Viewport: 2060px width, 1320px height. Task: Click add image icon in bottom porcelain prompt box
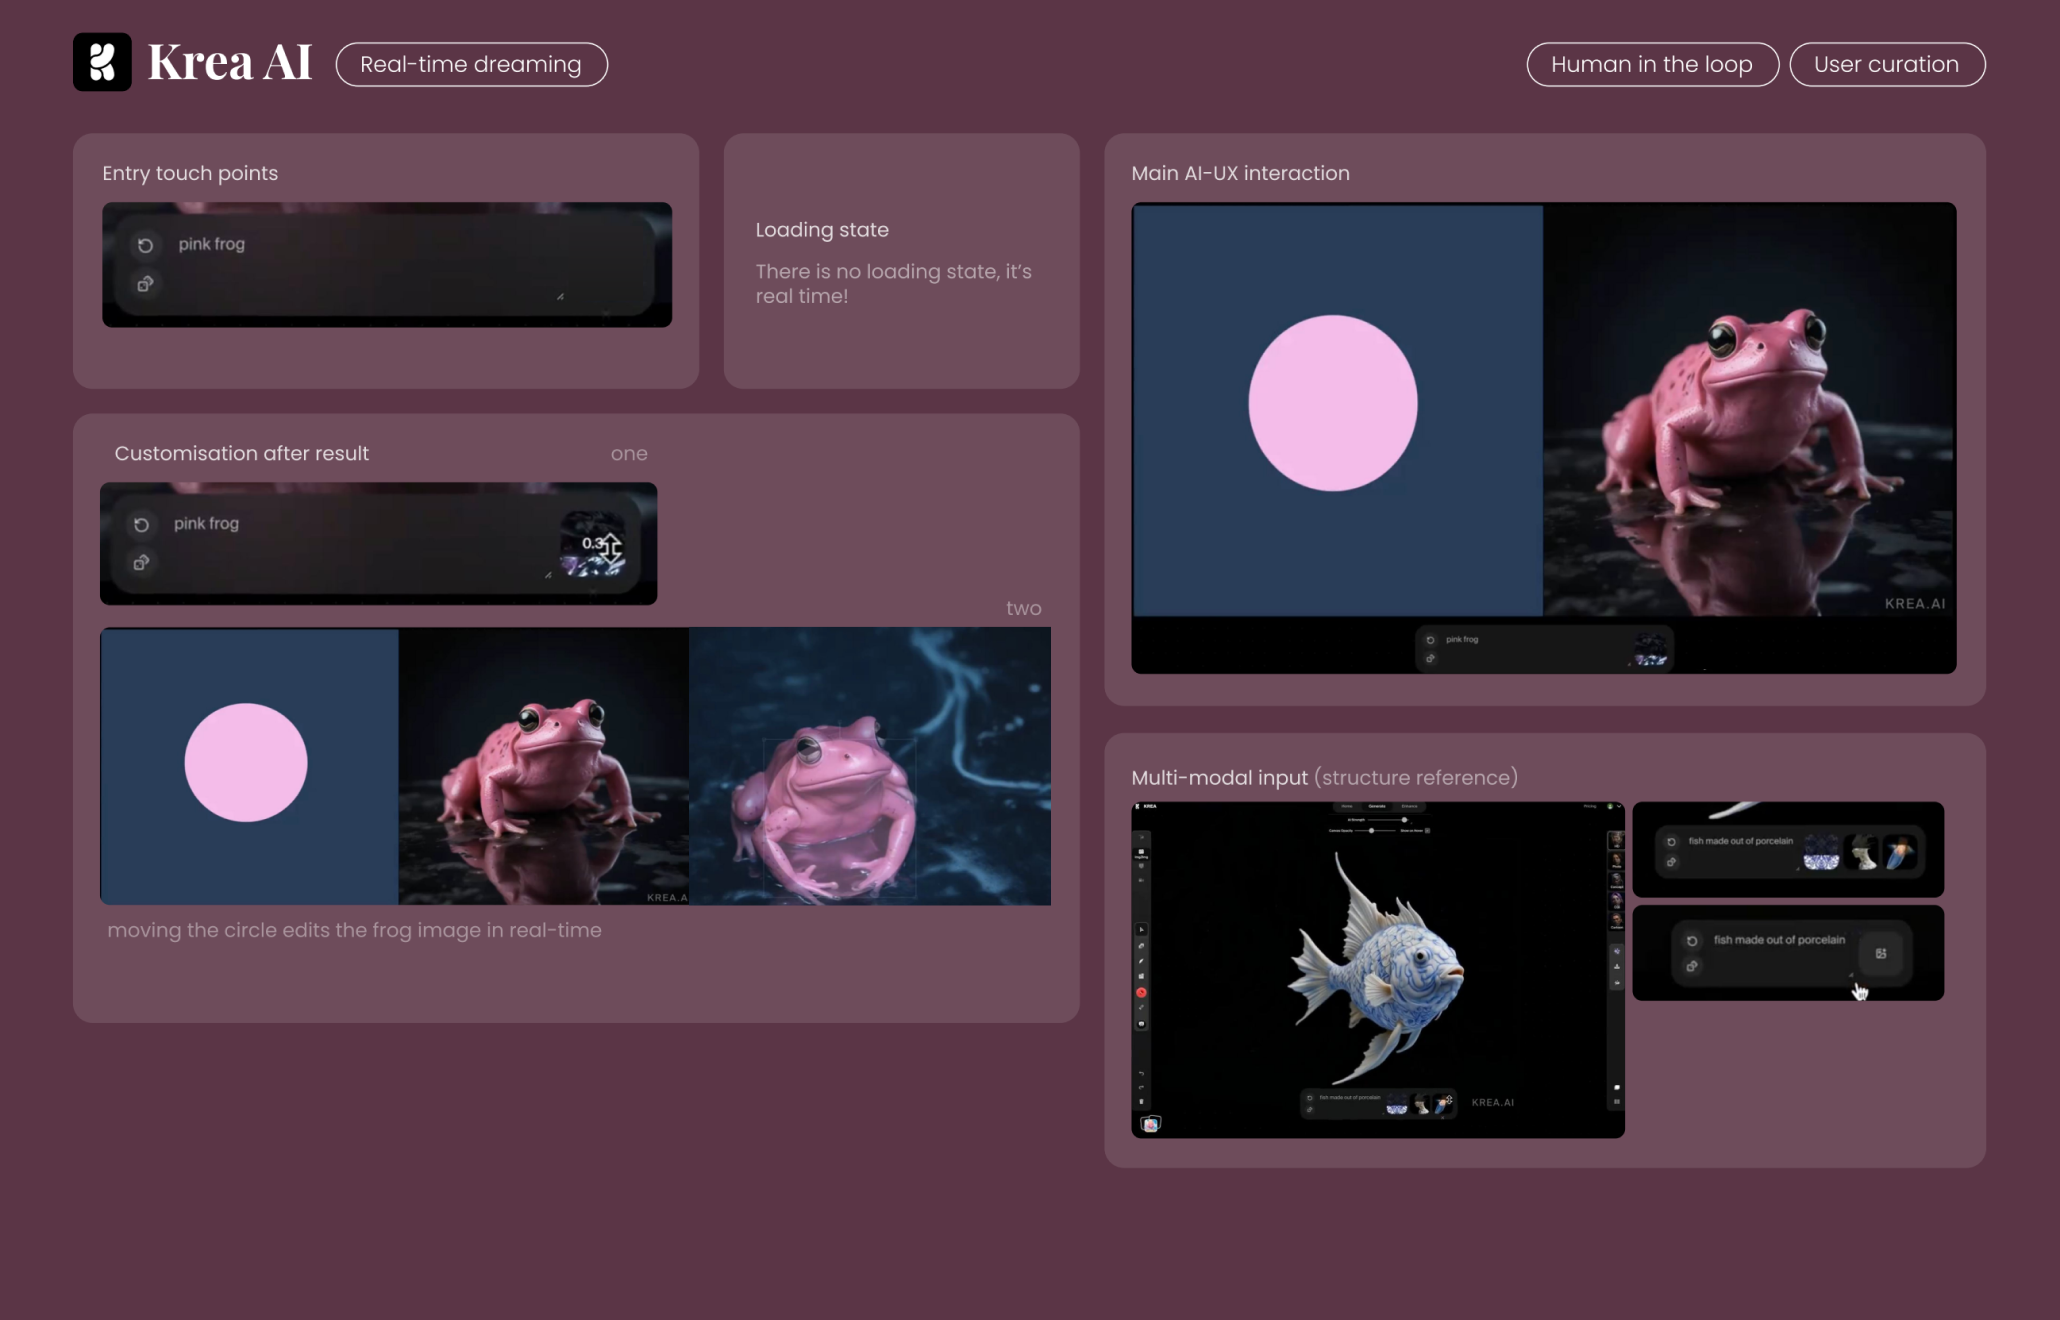pos(1881,953)
